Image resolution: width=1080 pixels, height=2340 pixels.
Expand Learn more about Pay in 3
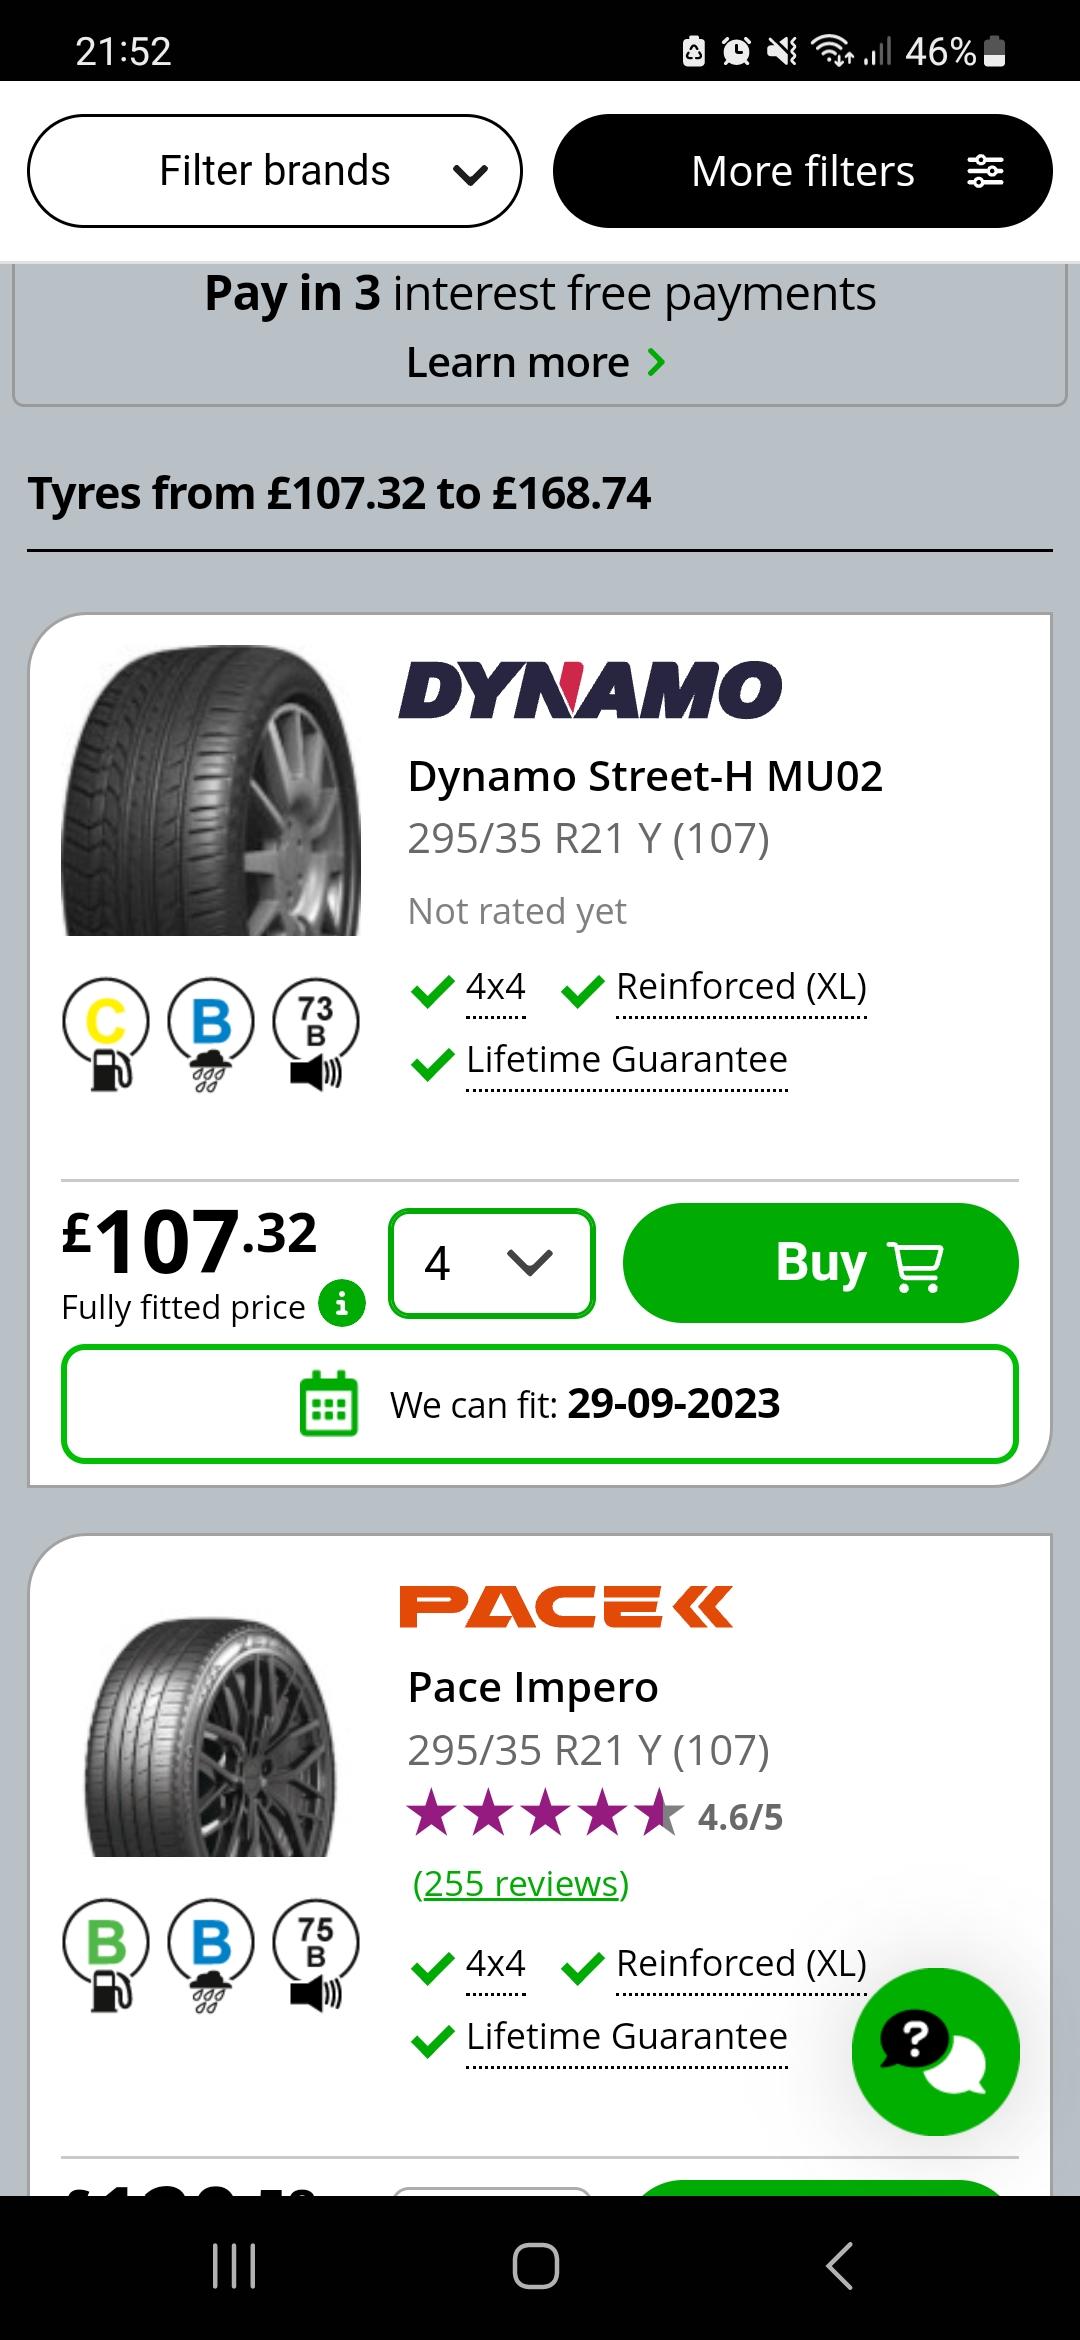[536, 362]
